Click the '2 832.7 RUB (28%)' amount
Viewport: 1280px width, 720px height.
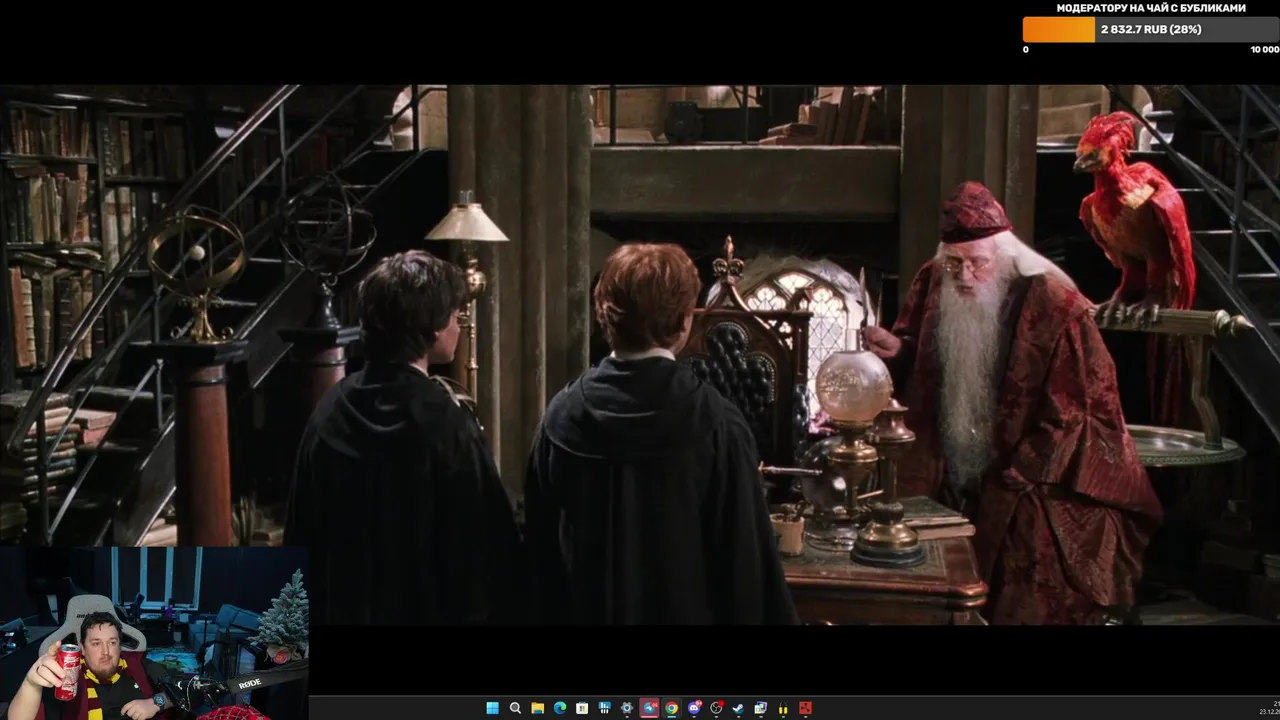pyautogui.click(x=1151, y=30)
